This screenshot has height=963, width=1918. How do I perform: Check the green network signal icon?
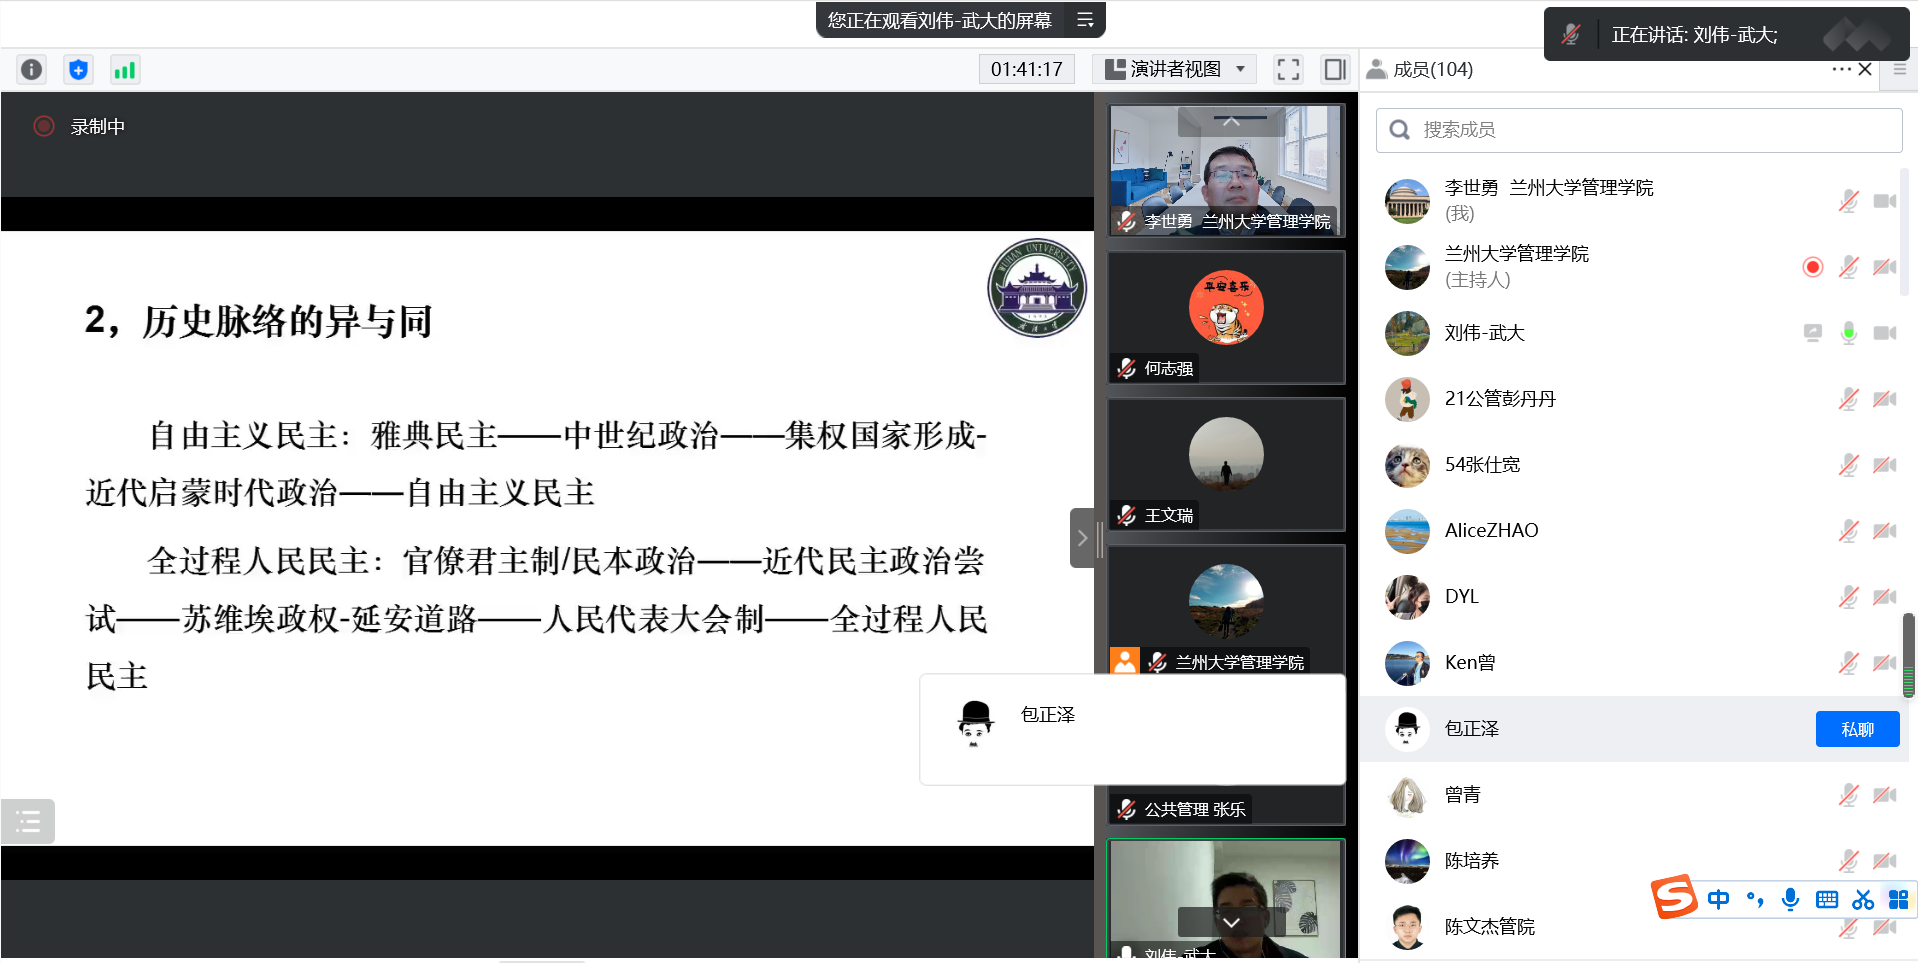(125, 69)
